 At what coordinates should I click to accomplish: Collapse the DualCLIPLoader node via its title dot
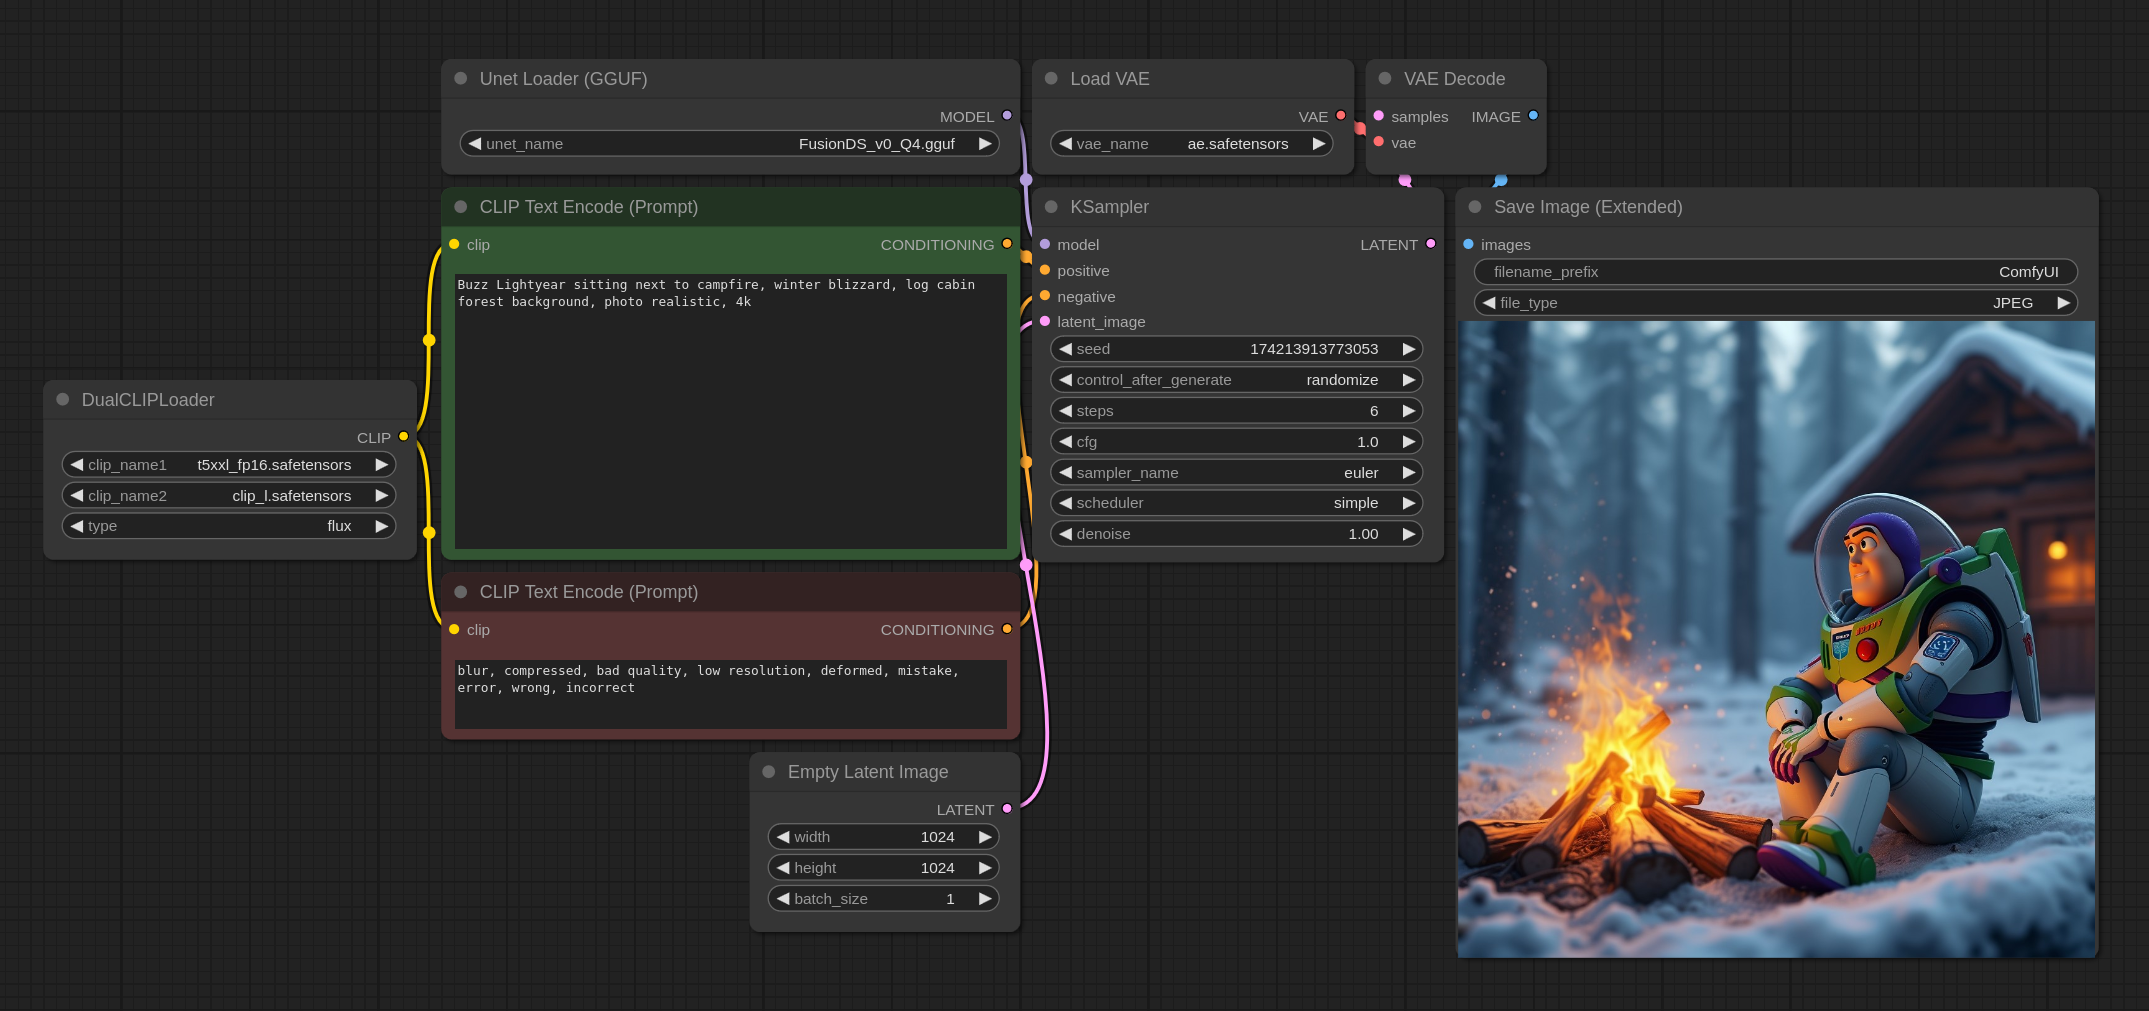pyautogui.click(x=63, y=399)
